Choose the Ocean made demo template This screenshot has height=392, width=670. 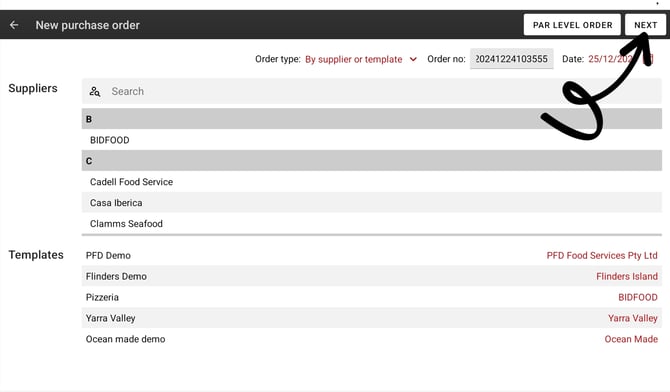[125, 339]
